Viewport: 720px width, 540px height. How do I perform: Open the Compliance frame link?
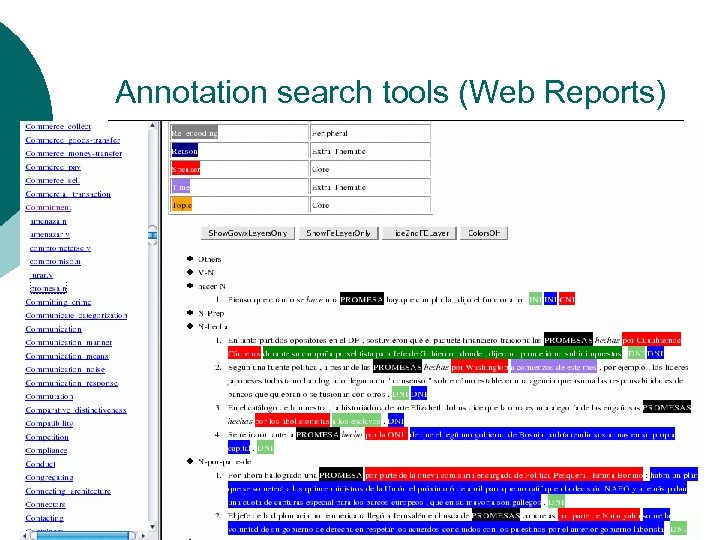(x=46, y=450)
